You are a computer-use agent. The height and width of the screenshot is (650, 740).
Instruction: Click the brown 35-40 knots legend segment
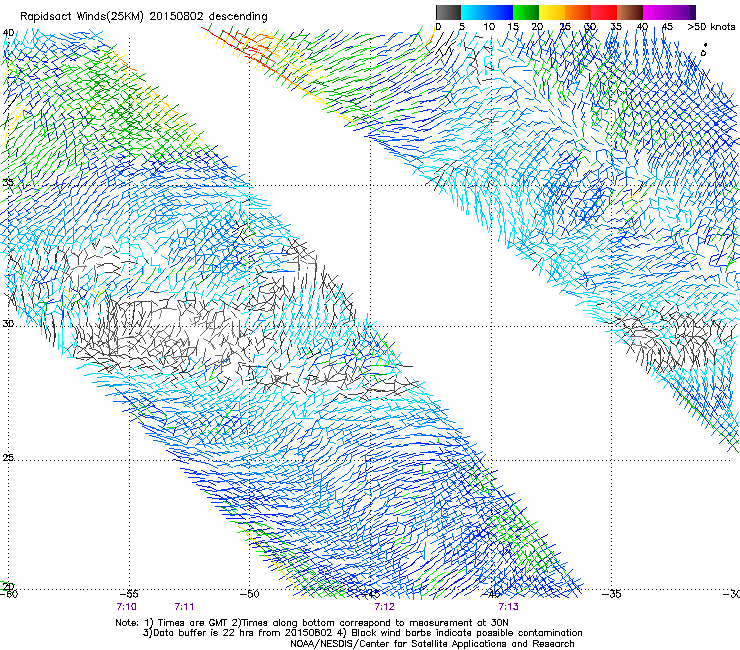tap(630, 12)
